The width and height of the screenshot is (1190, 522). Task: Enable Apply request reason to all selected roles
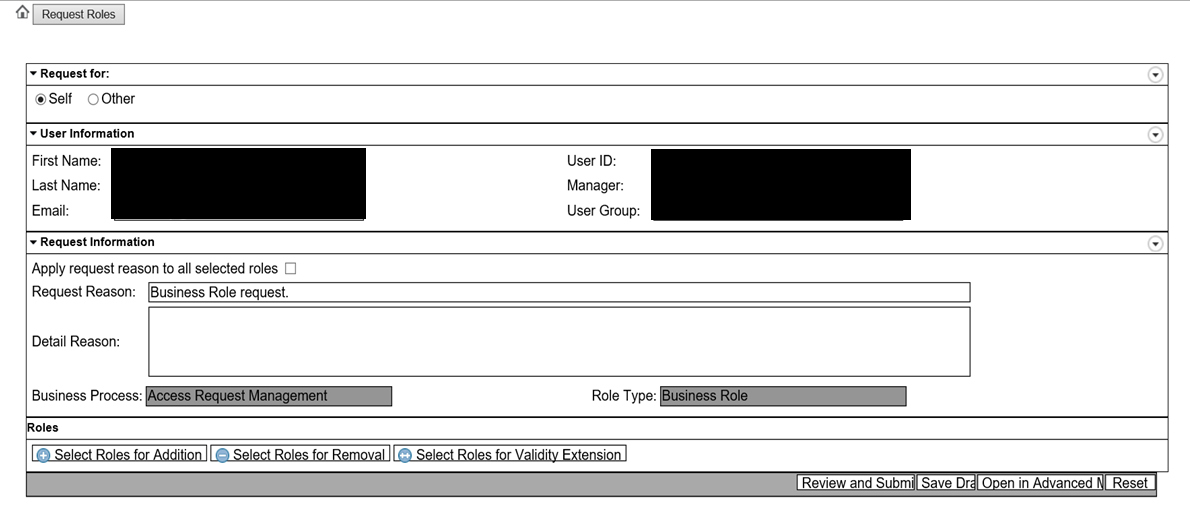click(290, 269)
